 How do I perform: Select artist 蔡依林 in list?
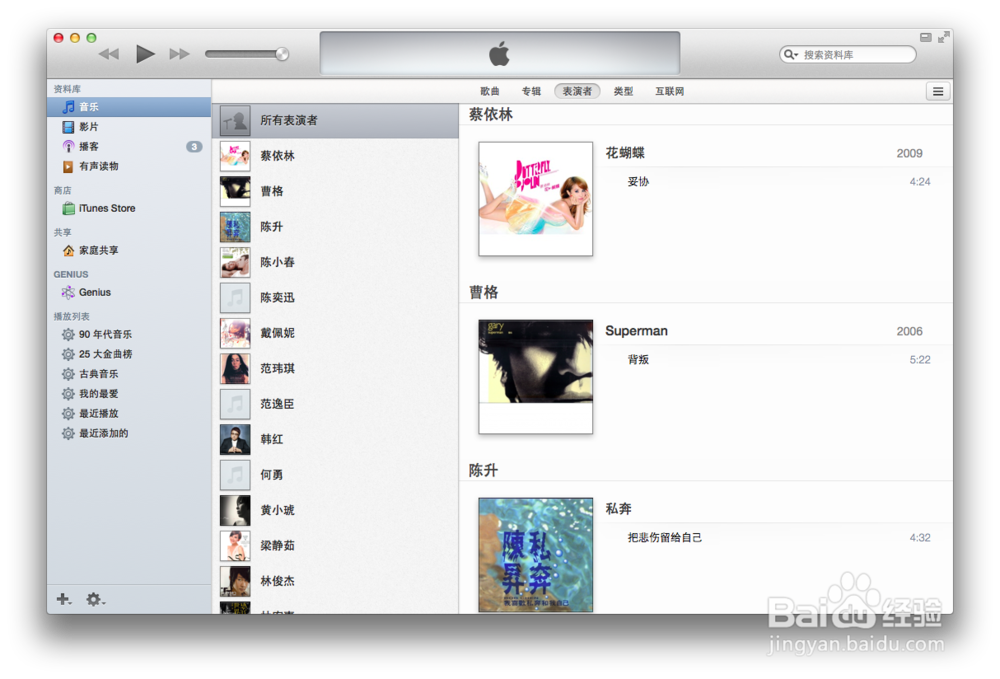pos(335,156)
